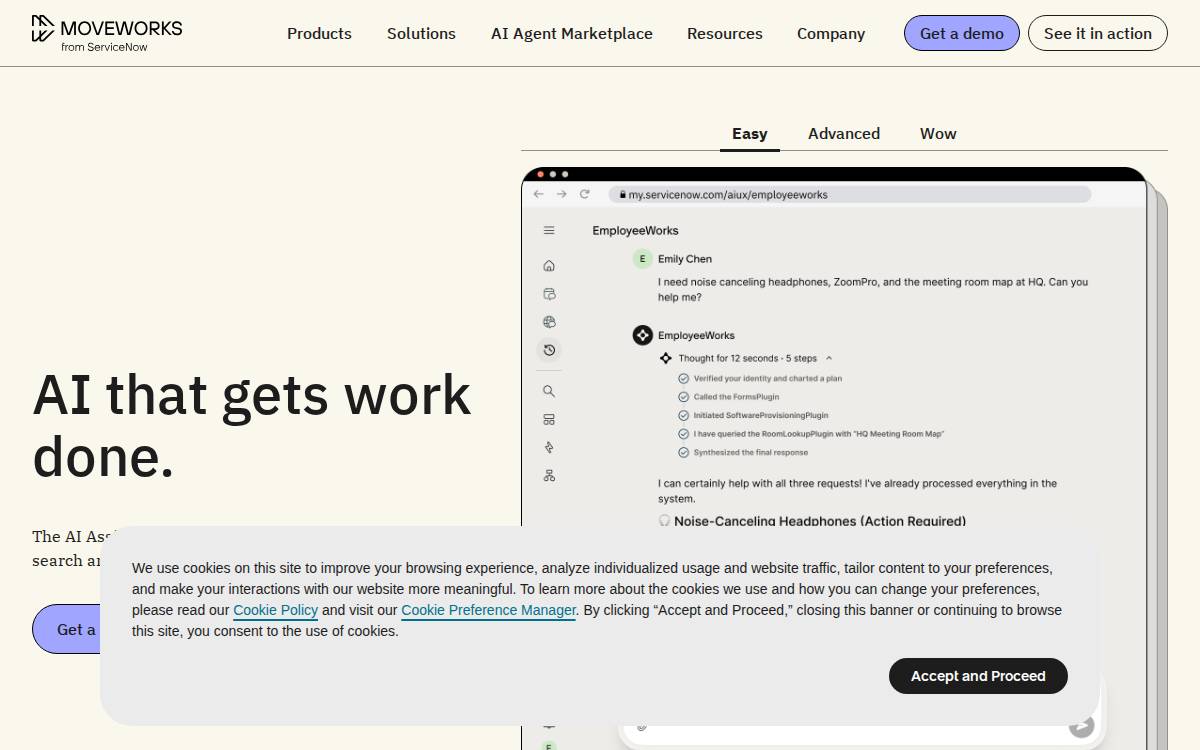Click 'Synthesized the final response' step text
Image resolution: width=1200 pixels, height=750 pixels.
click(751, 452)
